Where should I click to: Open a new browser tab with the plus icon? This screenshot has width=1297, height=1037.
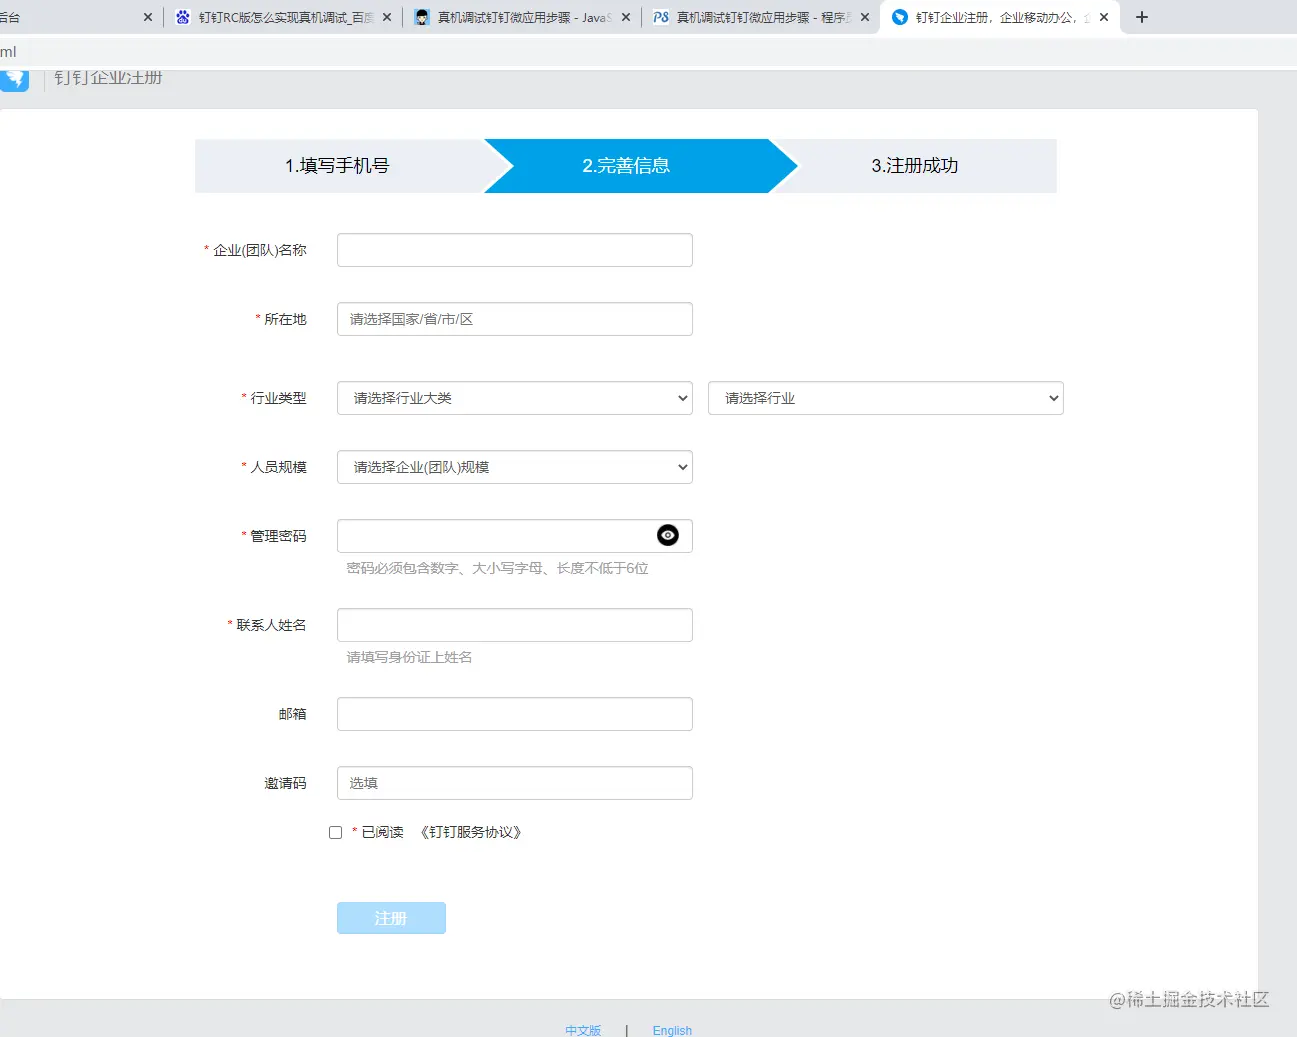click(x=1140, y=17)
